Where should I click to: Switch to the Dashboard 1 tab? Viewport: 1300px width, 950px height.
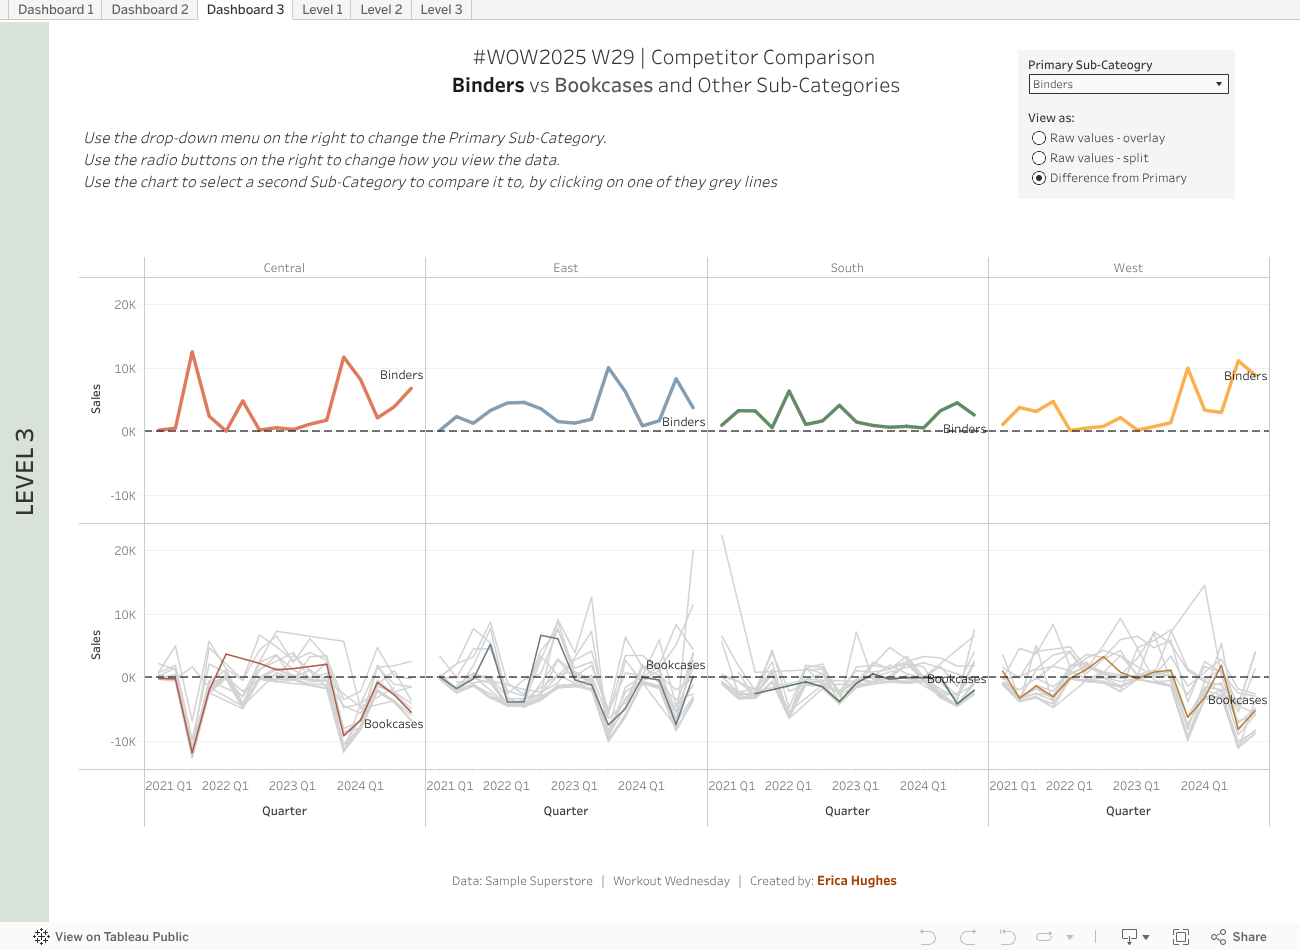55,9
